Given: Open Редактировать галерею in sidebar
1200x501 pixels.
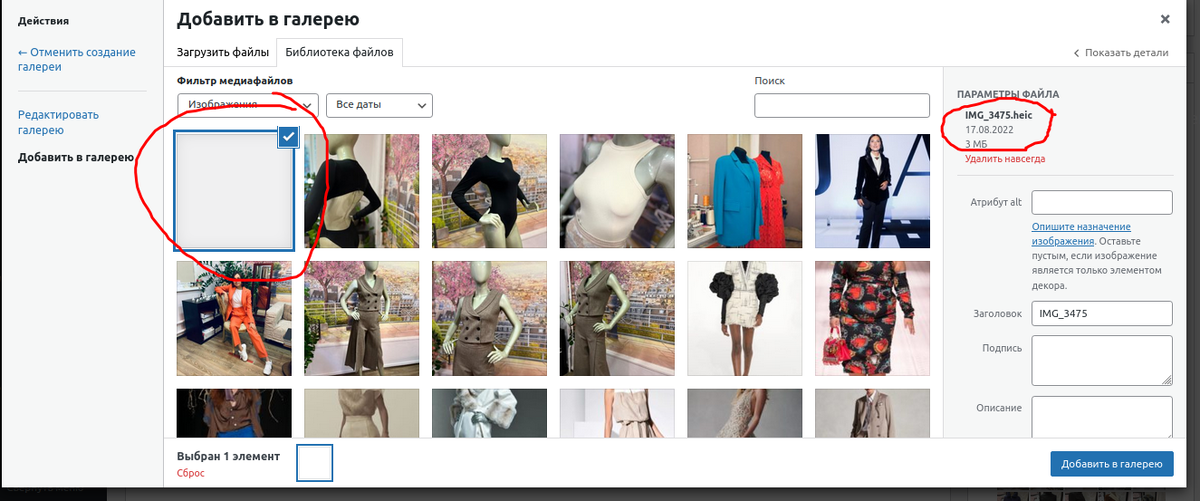Looking at the screenshot, I should coord(59,122).
